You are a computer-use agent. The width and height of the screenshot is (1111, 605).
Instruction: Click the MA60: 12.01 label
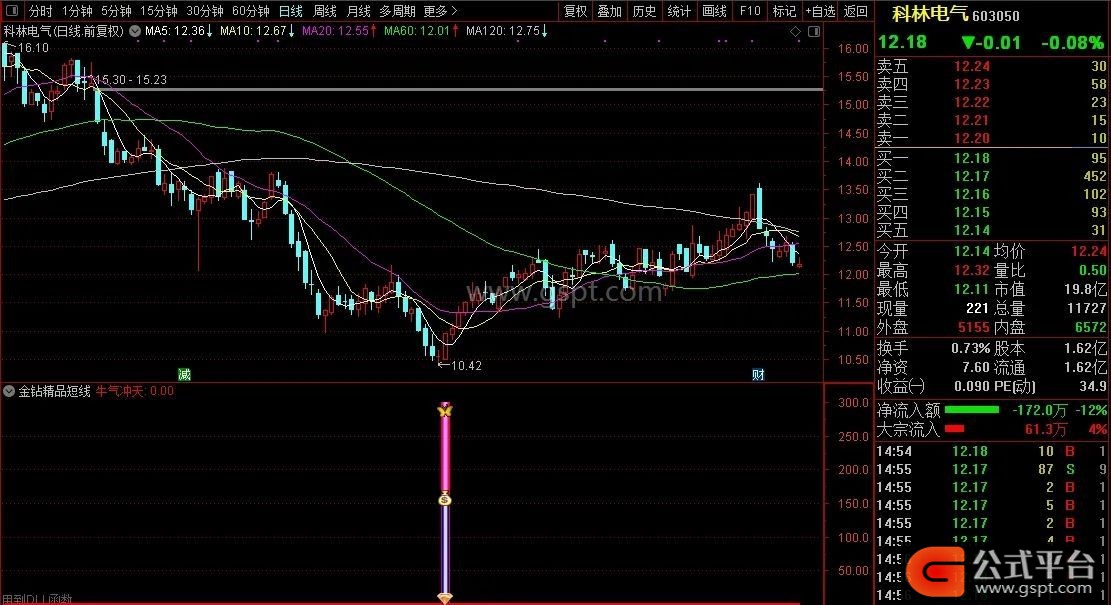[422, 31]
